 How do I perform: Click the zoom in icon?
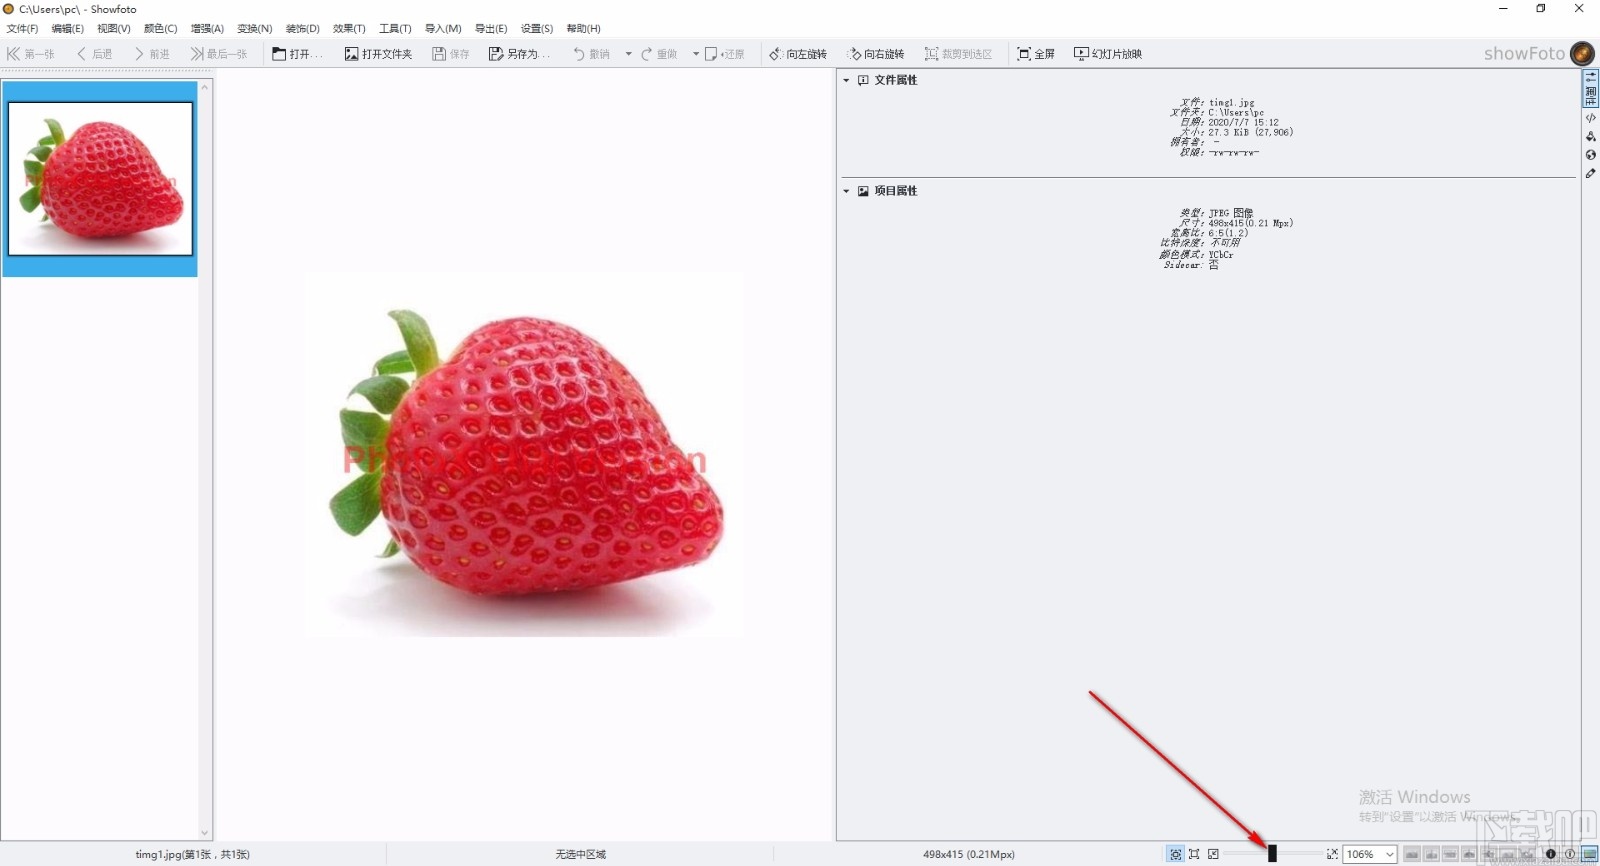1332,854
